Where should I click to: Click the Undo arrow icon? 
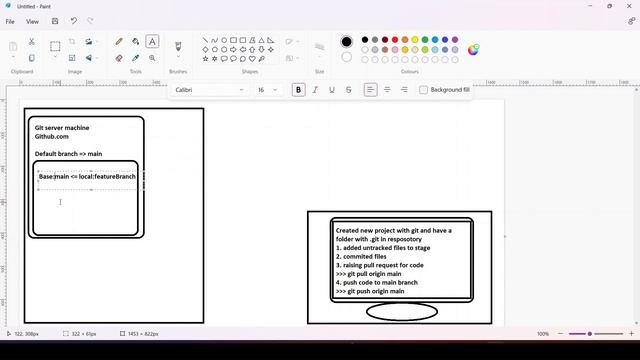(73, 21)
